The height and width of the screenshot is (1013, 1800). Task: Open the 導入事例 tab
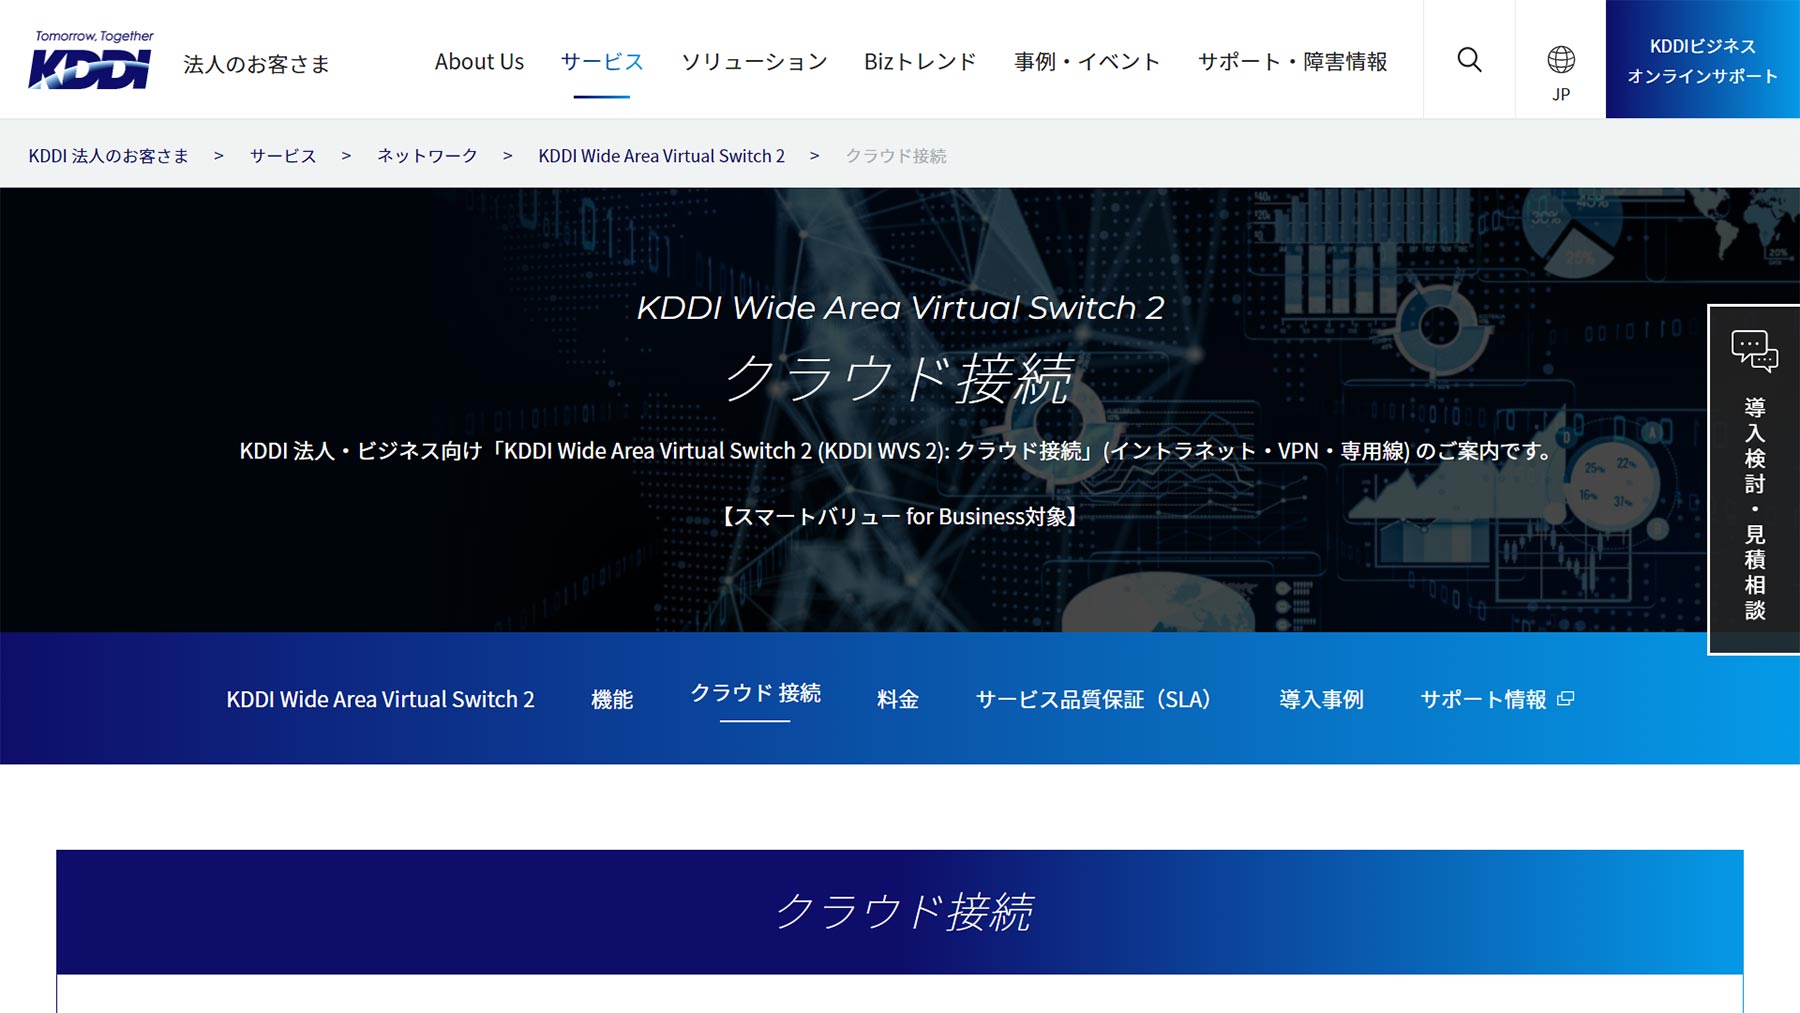(1321, 699)
